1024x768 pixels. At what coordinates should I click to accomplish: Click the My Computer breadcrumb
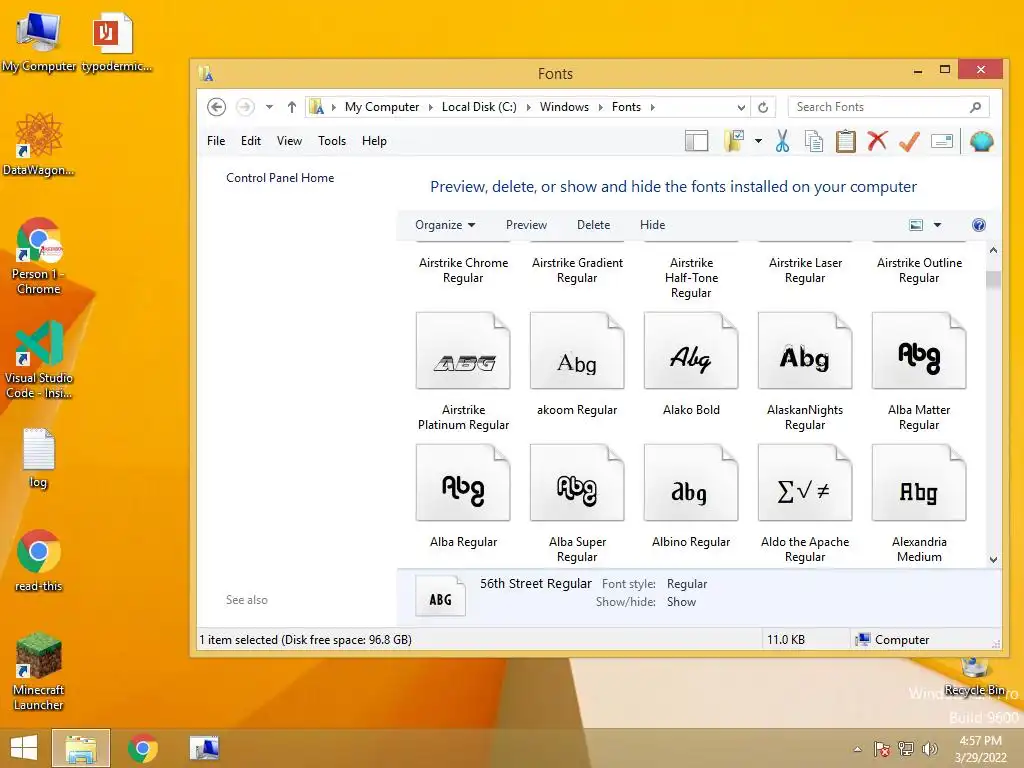[x=381, y=107]
